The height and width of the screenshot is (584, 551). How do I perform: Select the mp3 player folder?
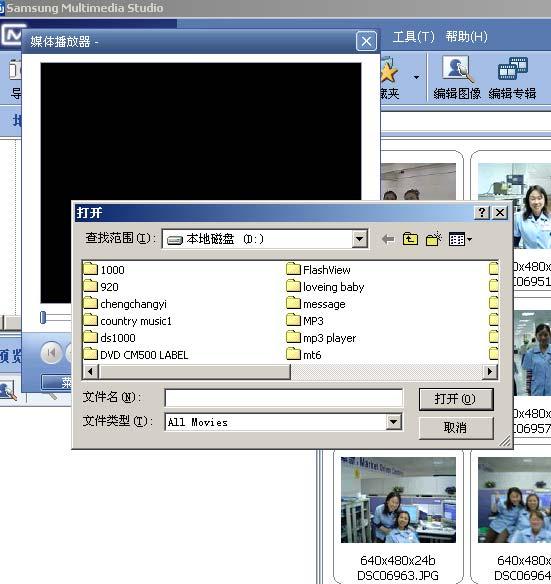[321, 338]
